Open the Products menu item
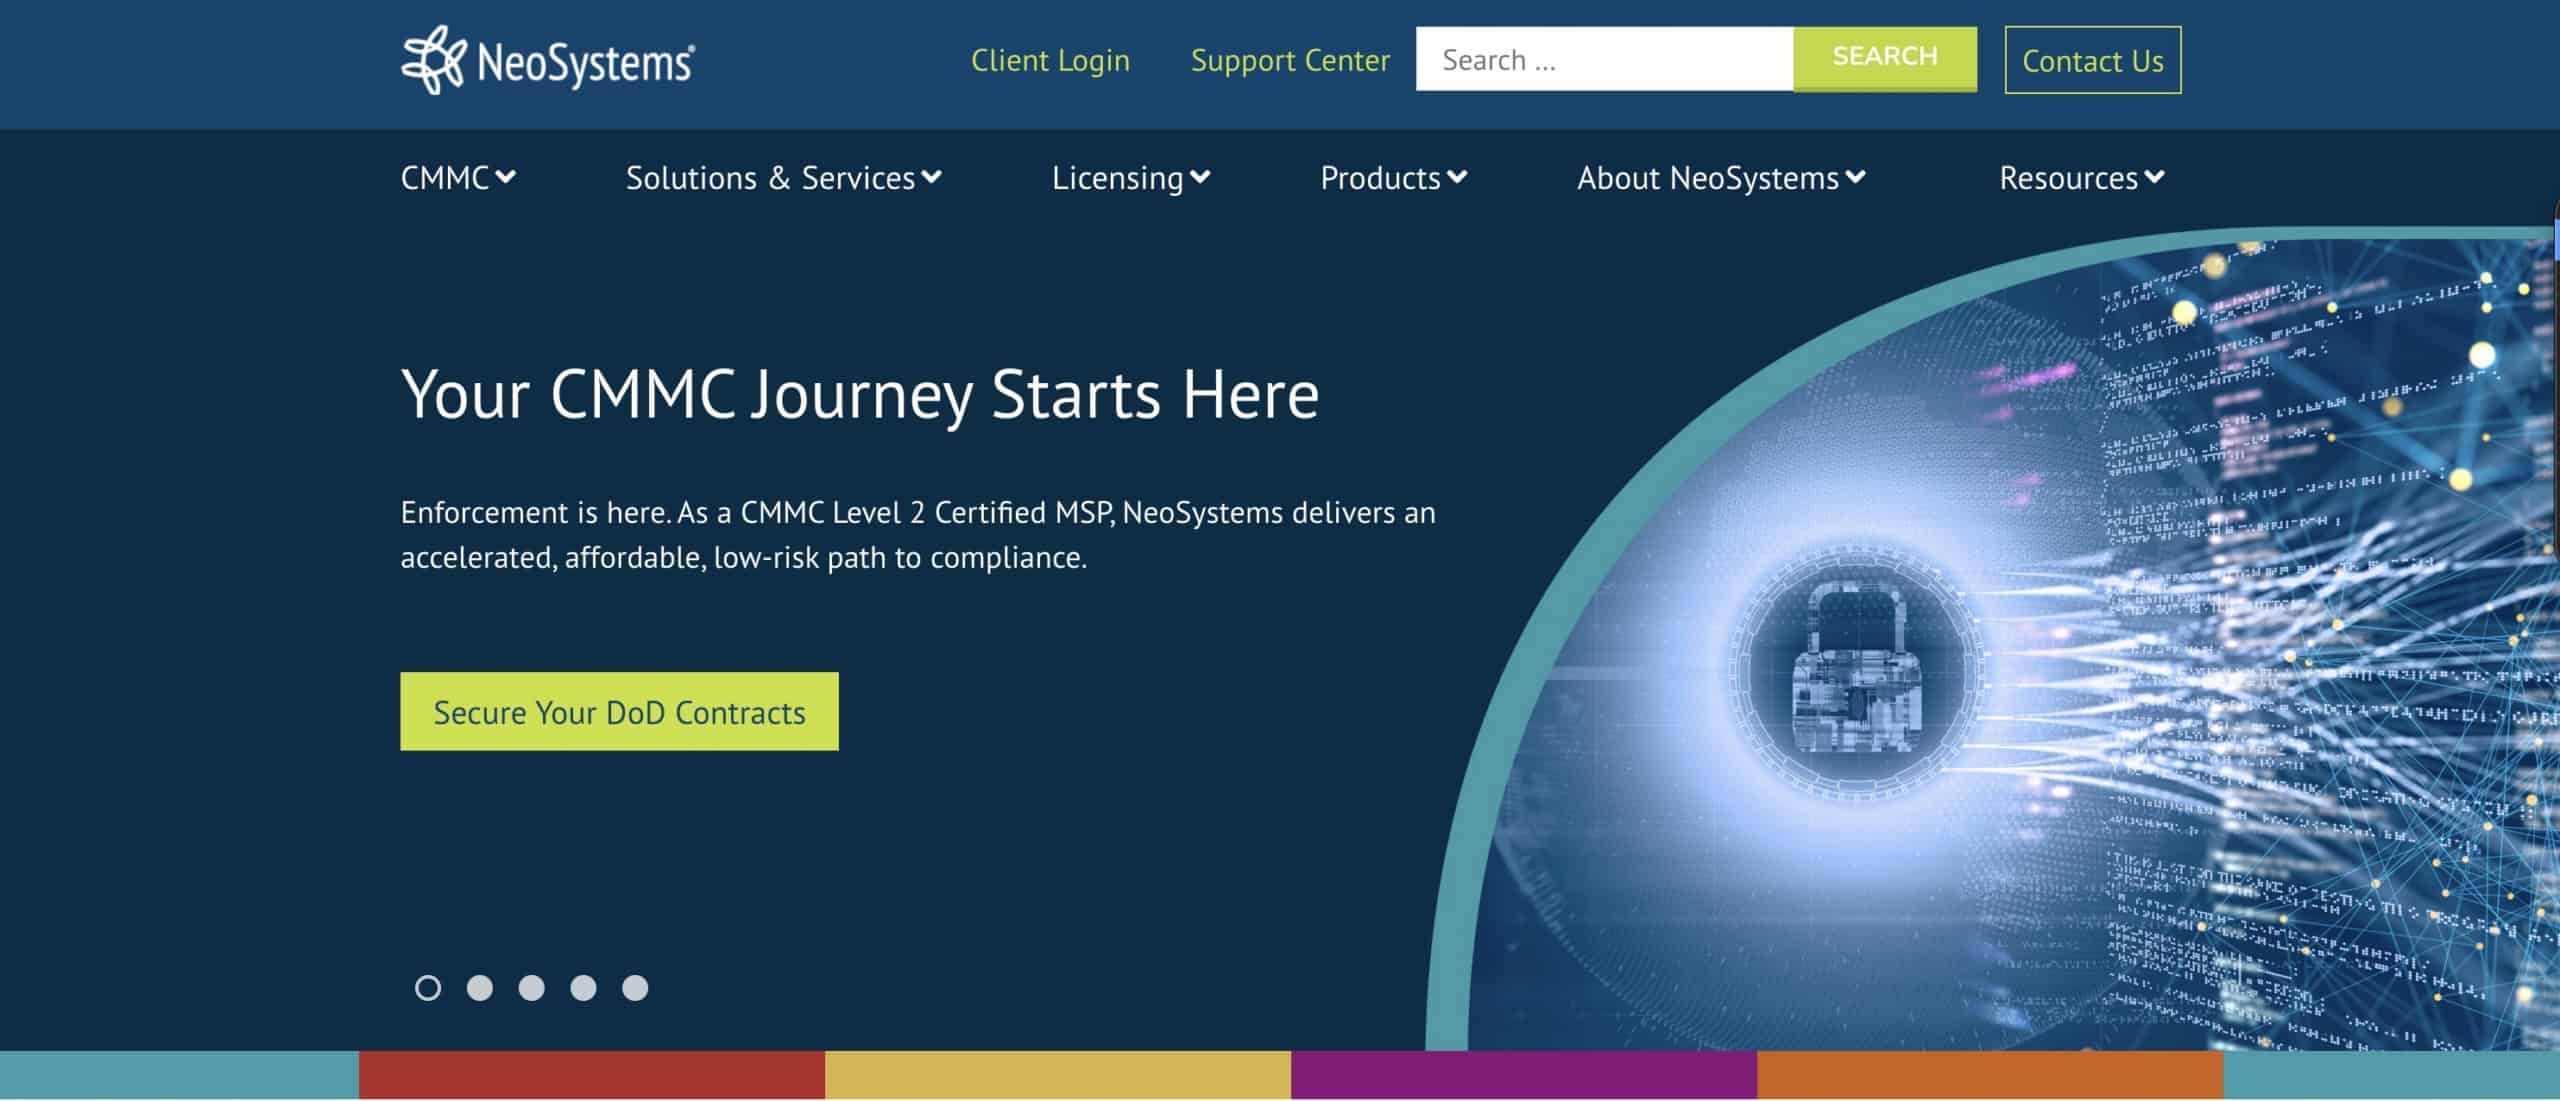This screenshot has height=1101, width=2560. click(x=1380, y=178)
